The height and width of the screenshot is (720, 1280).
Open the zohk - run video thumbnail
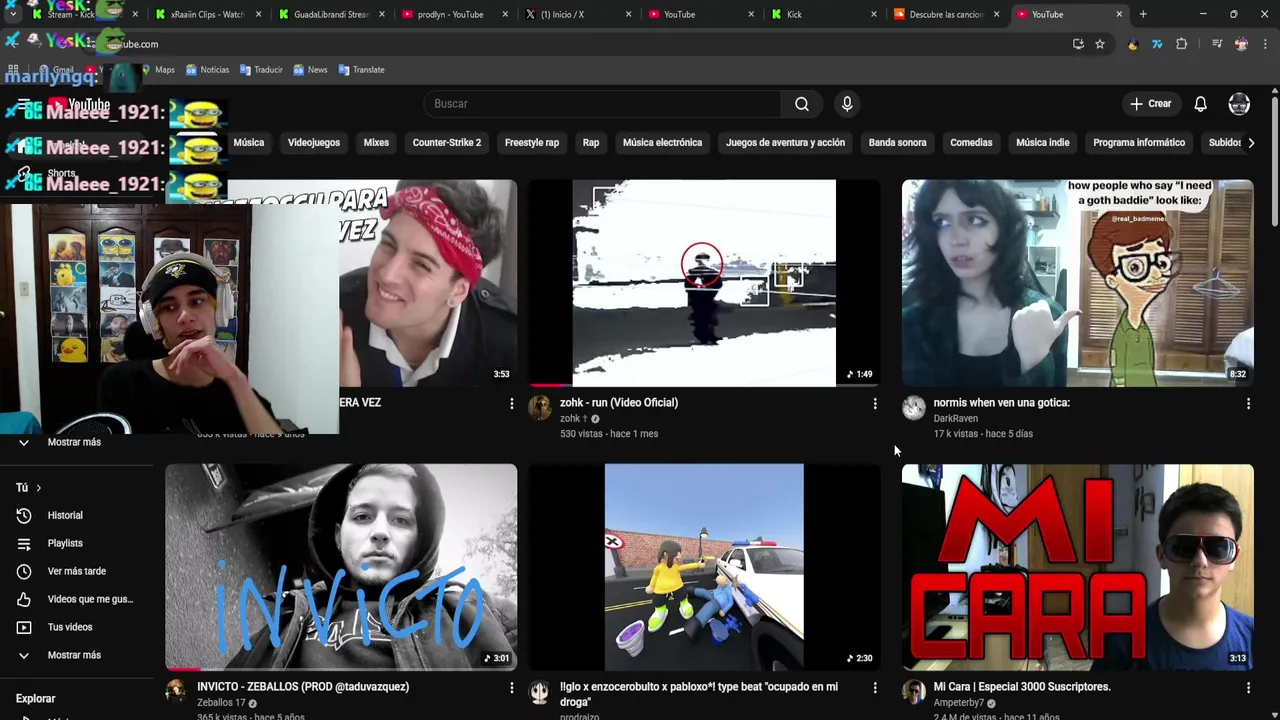pyautogui.click(x=704, y=283)
